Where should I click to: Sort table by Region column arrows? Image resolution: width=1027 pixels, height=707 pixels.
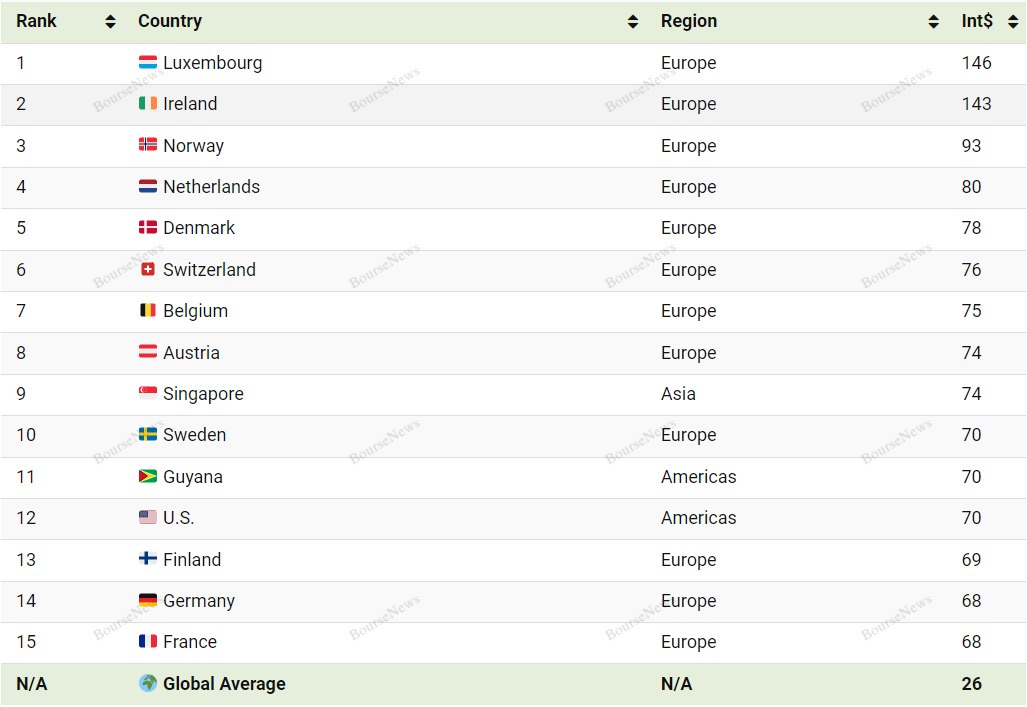tap(933, 22)
